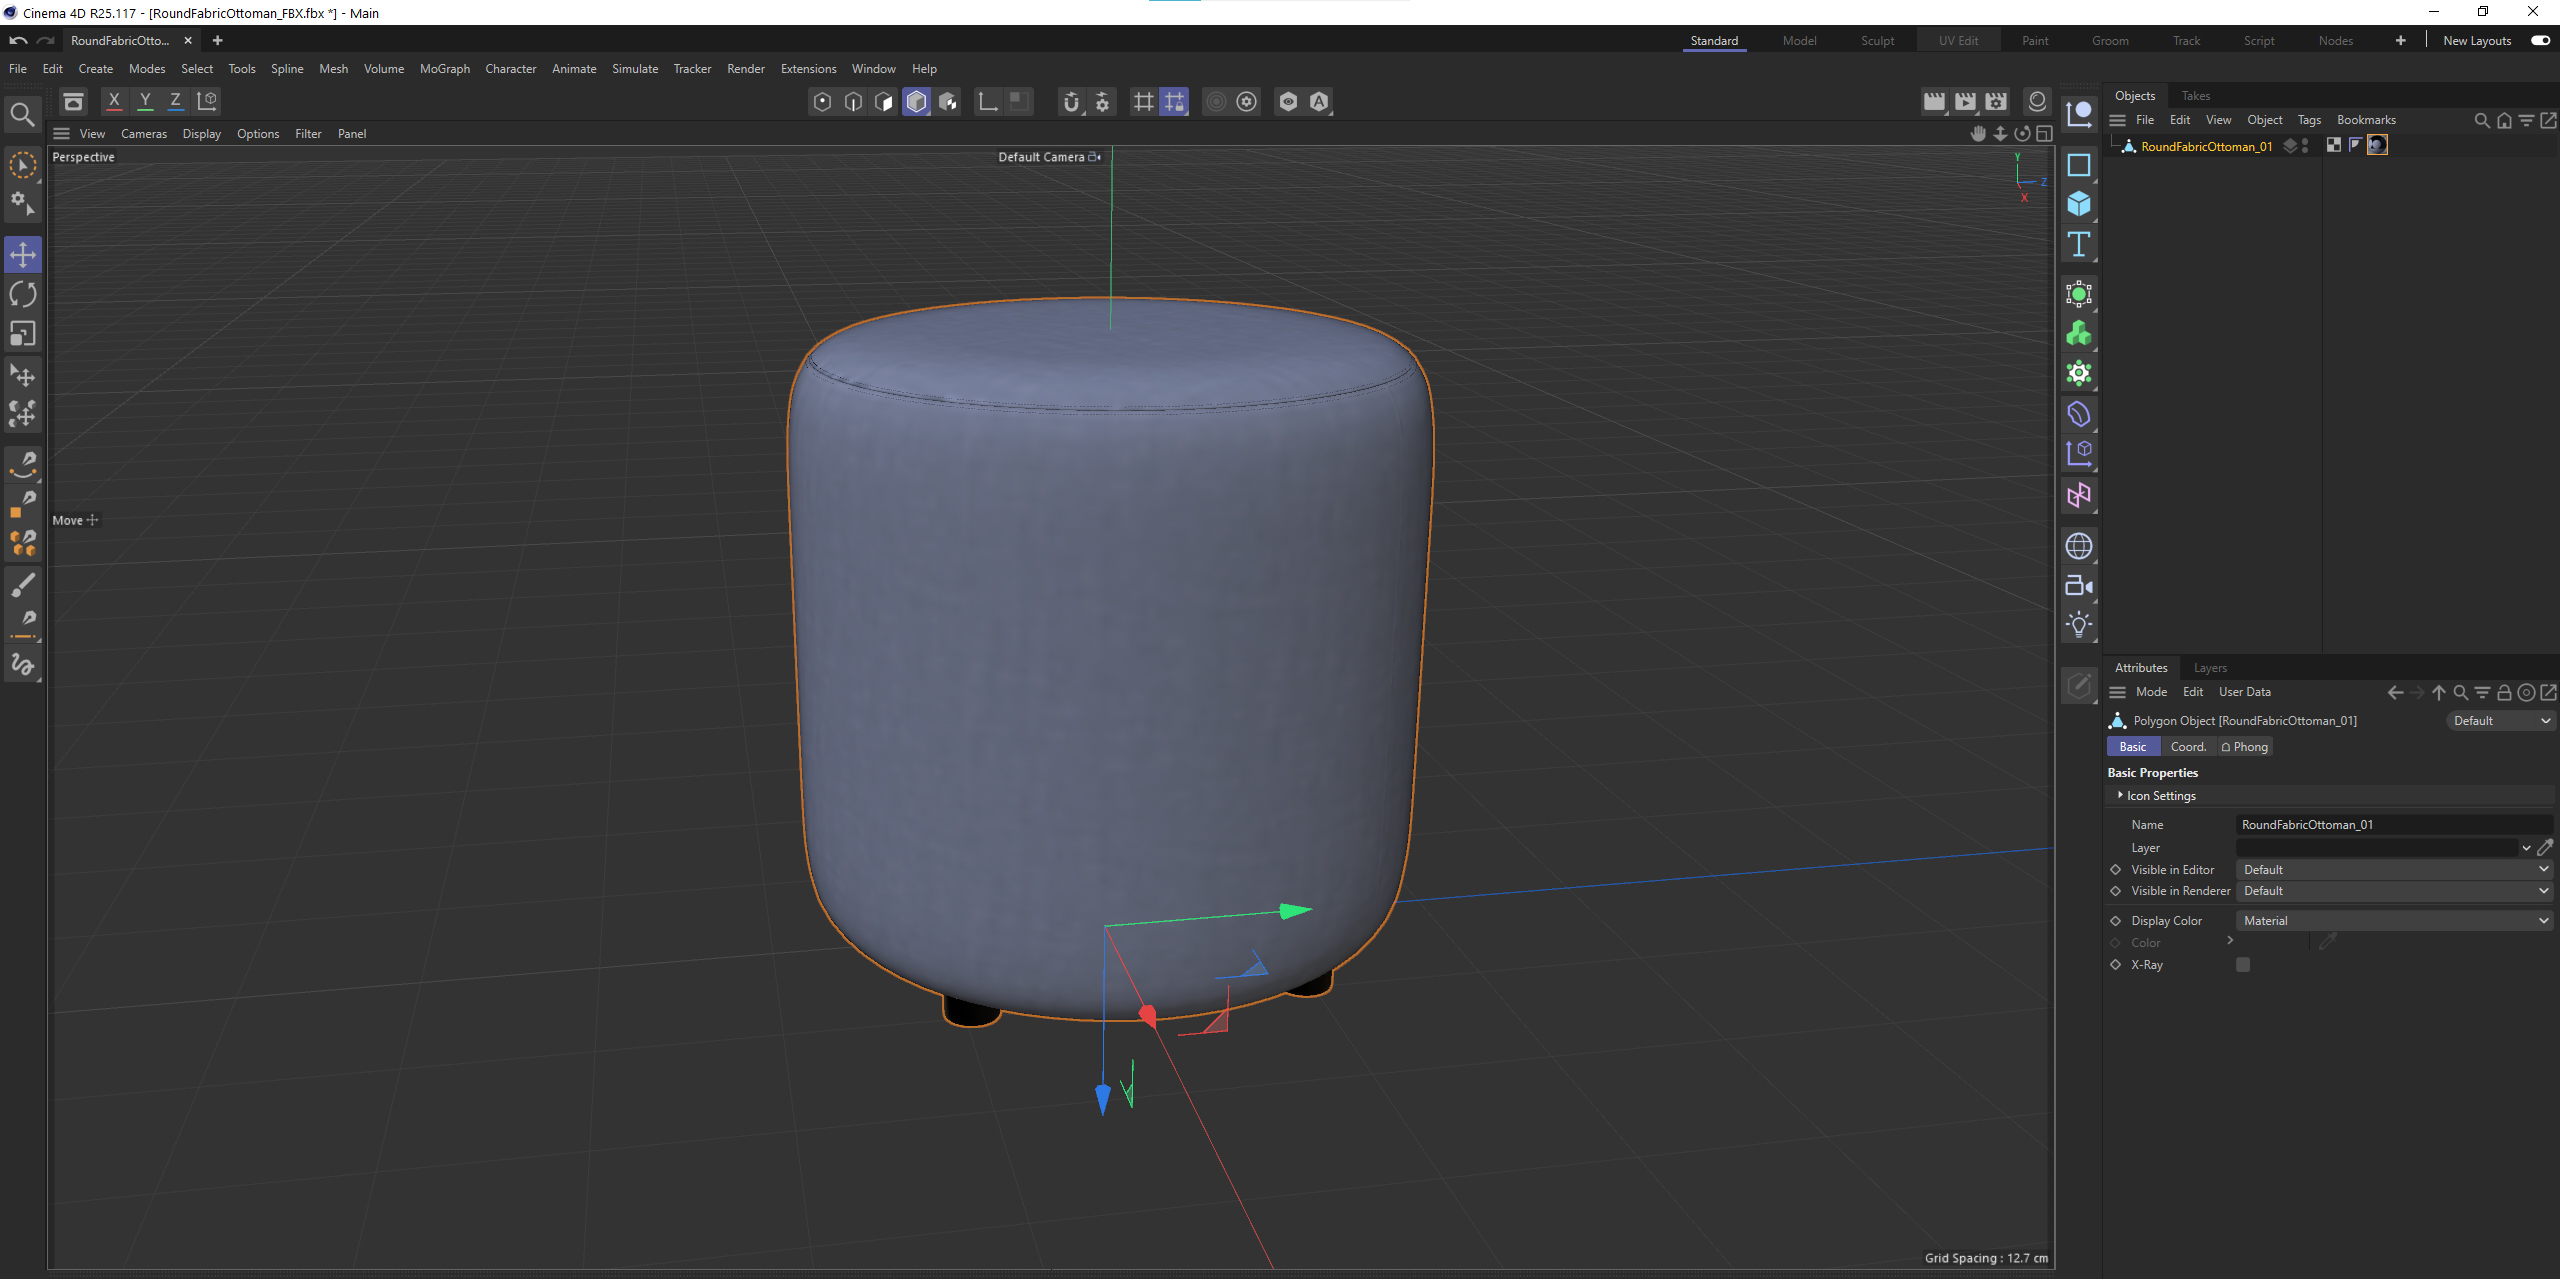
Task: Open Visible in Editor dropdown
Action: click(x=2394, y=870)
